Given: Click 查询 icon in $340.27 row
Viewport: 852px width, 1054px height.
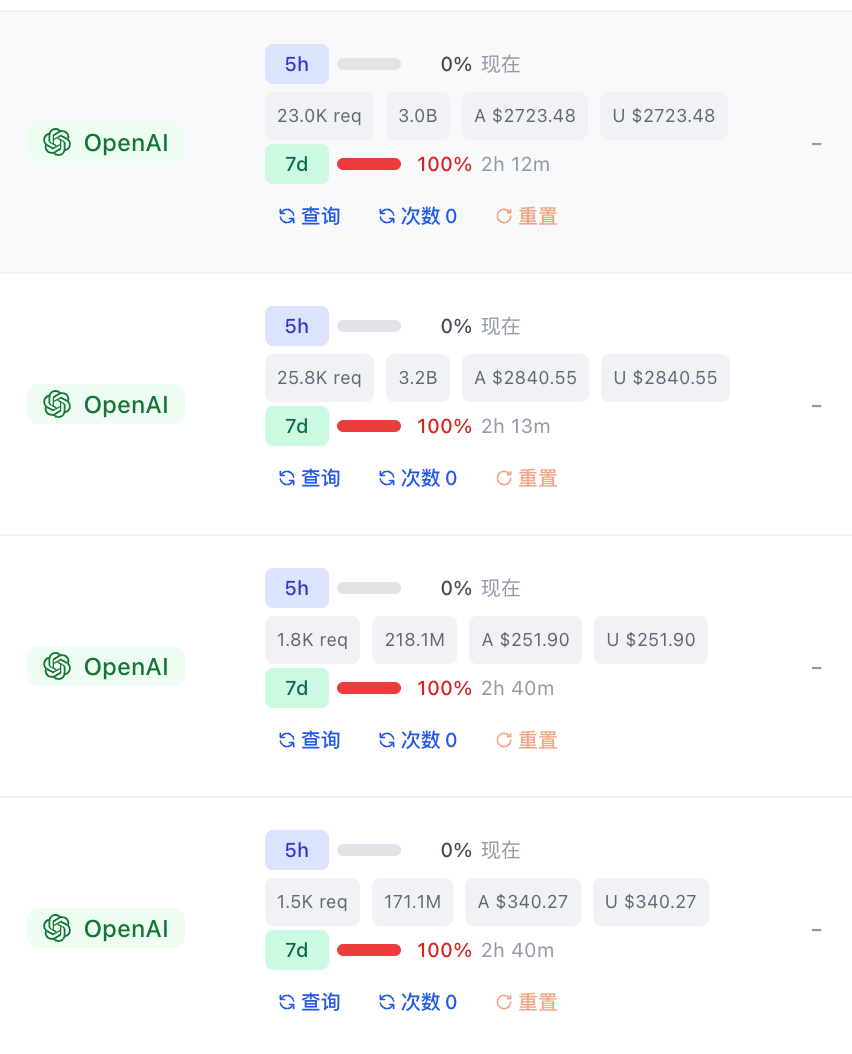Looking at the screenshot, I should (x=287, y=1002).
